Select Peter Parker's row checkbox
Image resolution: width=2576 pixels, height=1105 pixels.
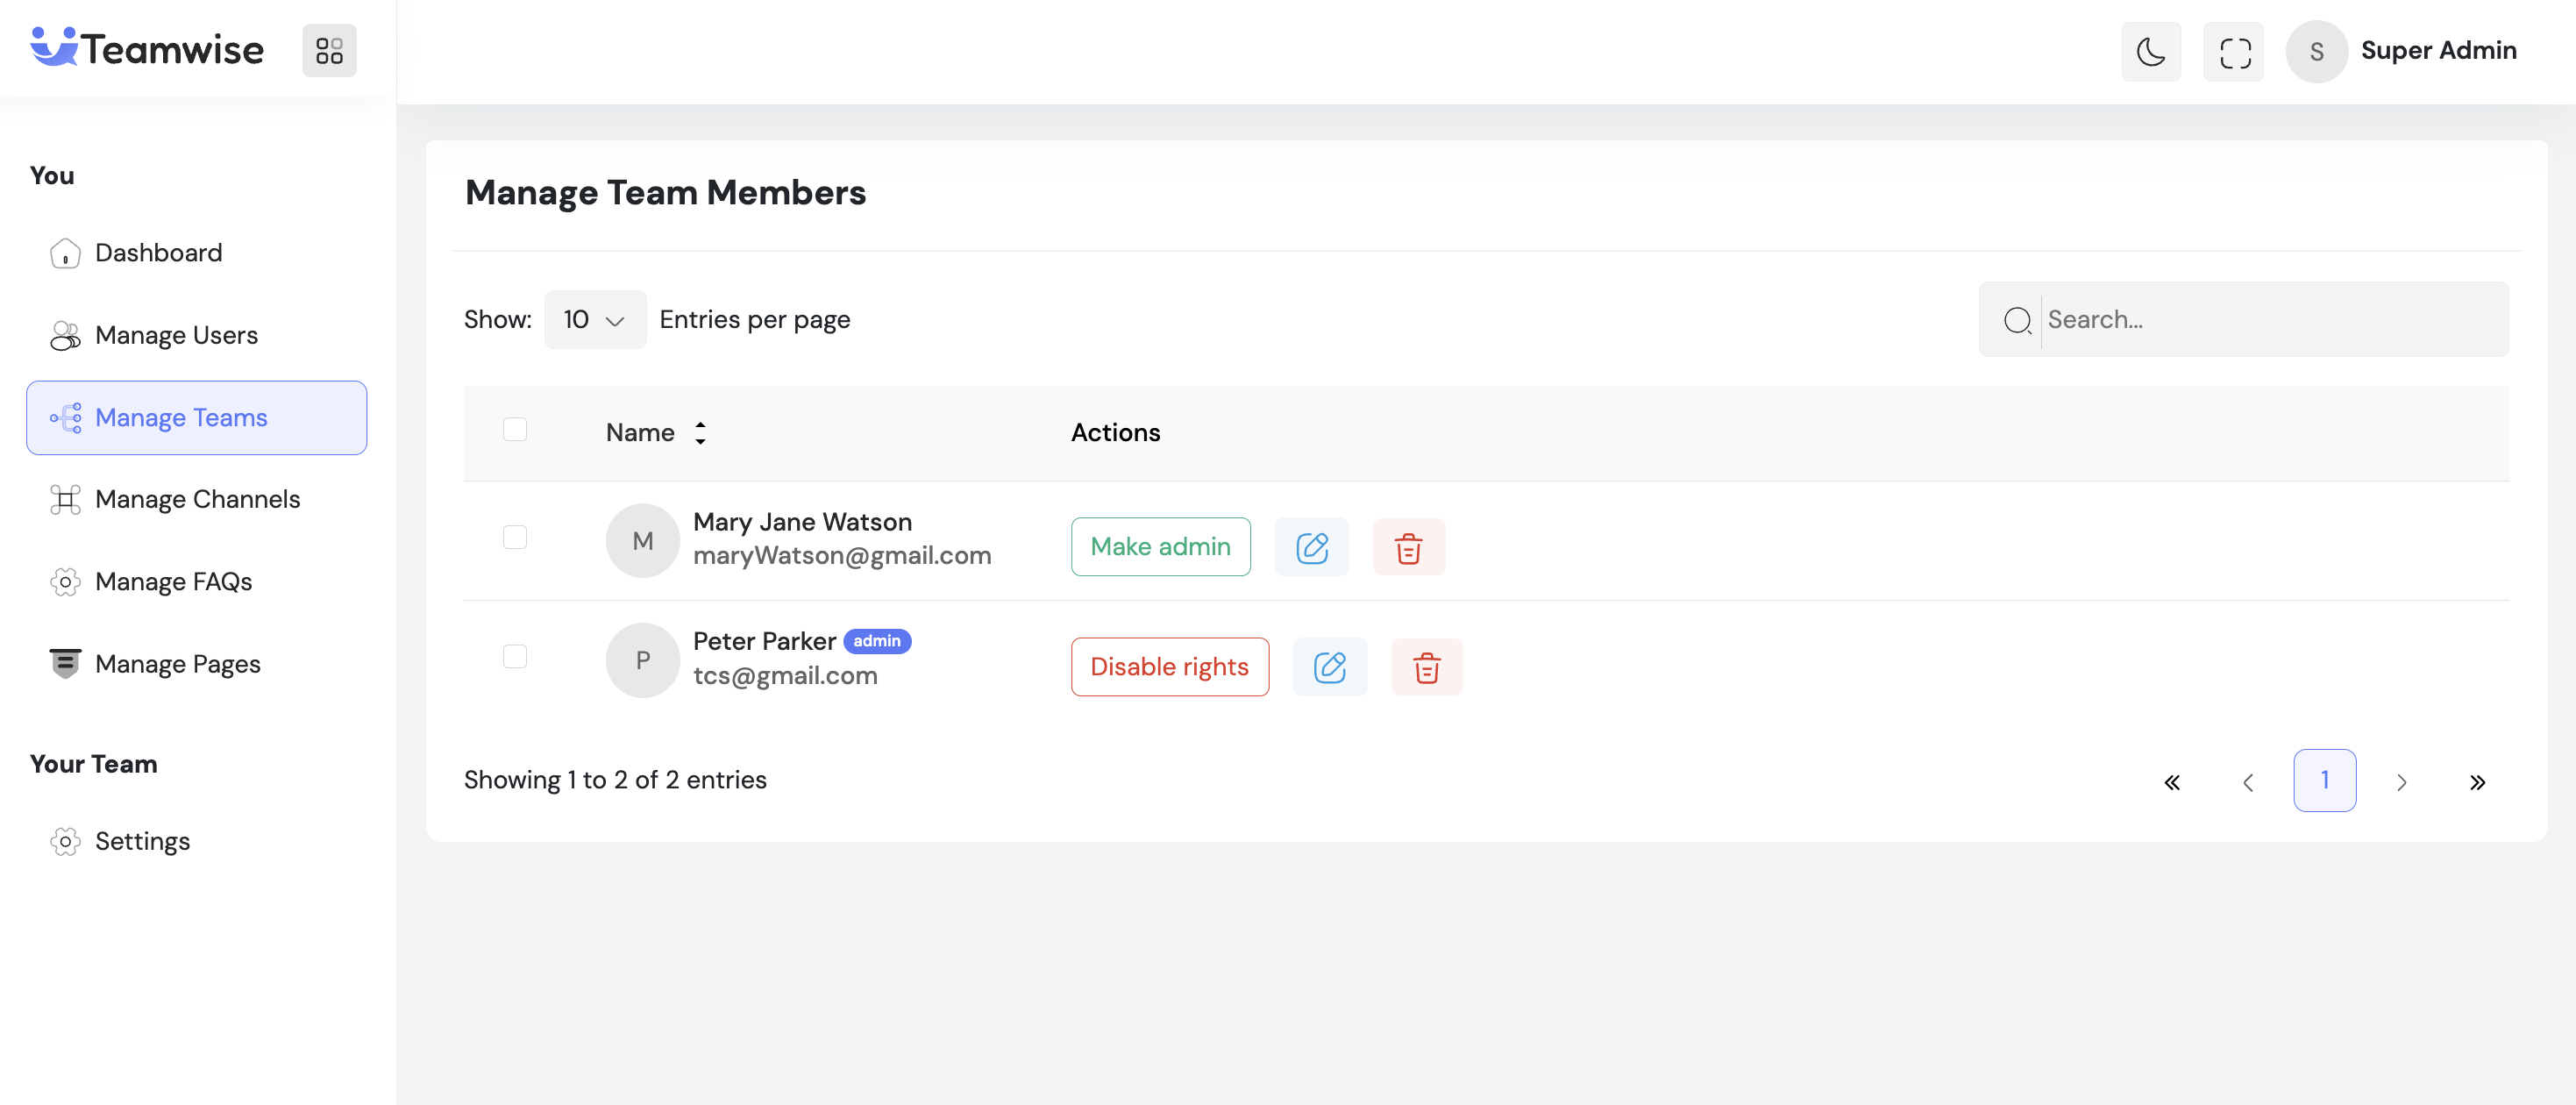(514, 657)
